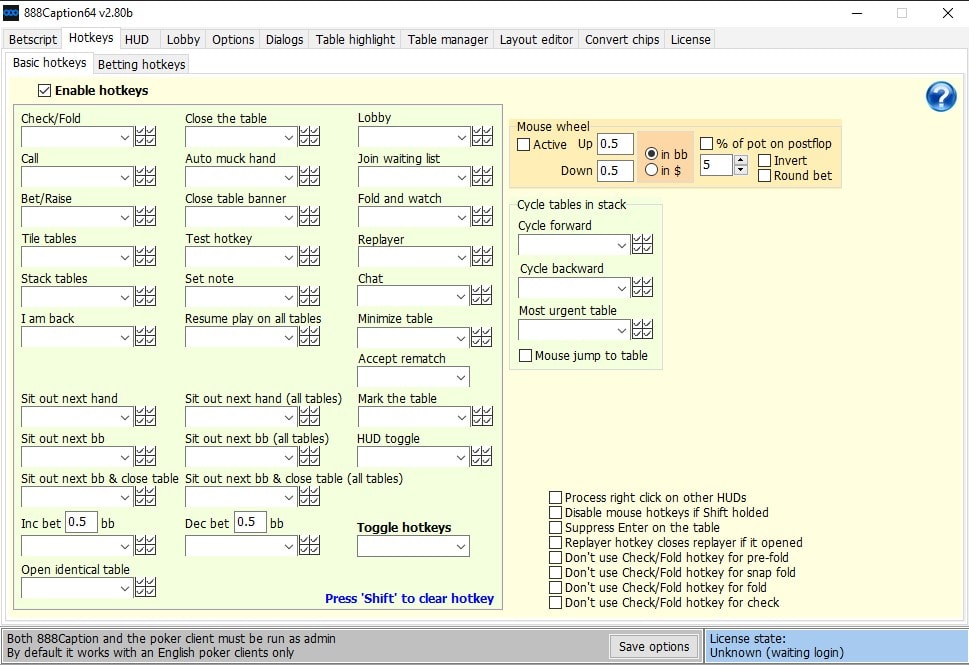Open the Sit out next bb dropdown
This screenshot has width=969, height=665.
coord(77,457)
